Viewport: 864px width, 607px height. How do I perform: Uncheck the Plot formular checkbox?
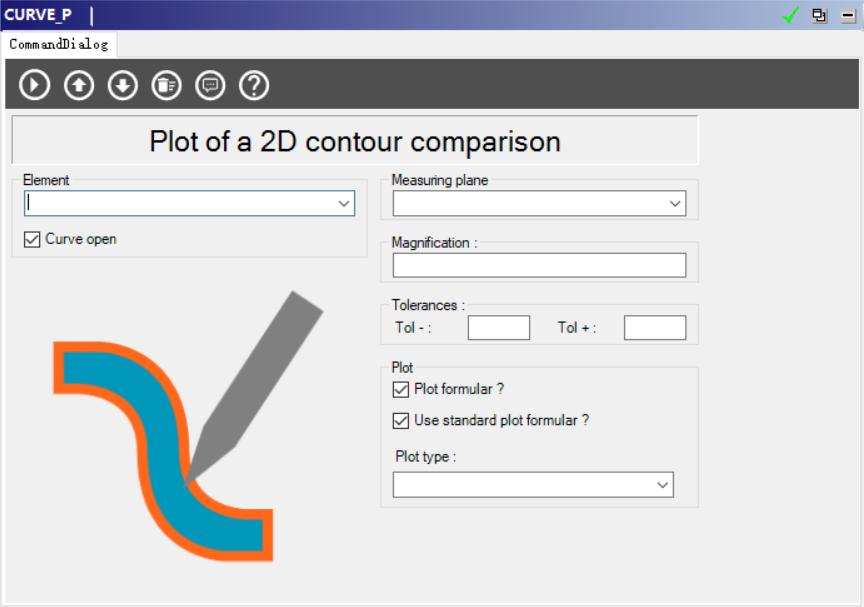401,390
